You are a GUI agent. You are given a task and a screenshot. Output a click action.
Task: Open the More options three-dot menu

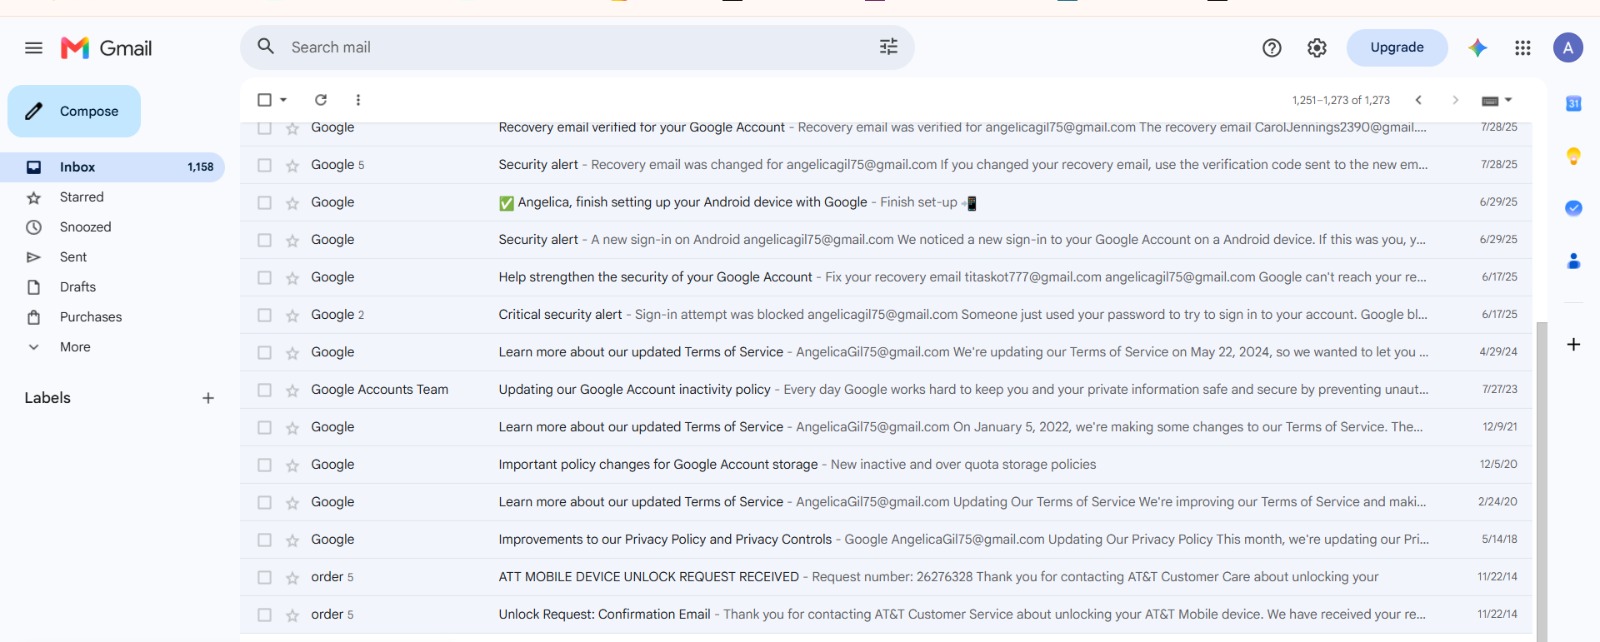click(358, 100)
